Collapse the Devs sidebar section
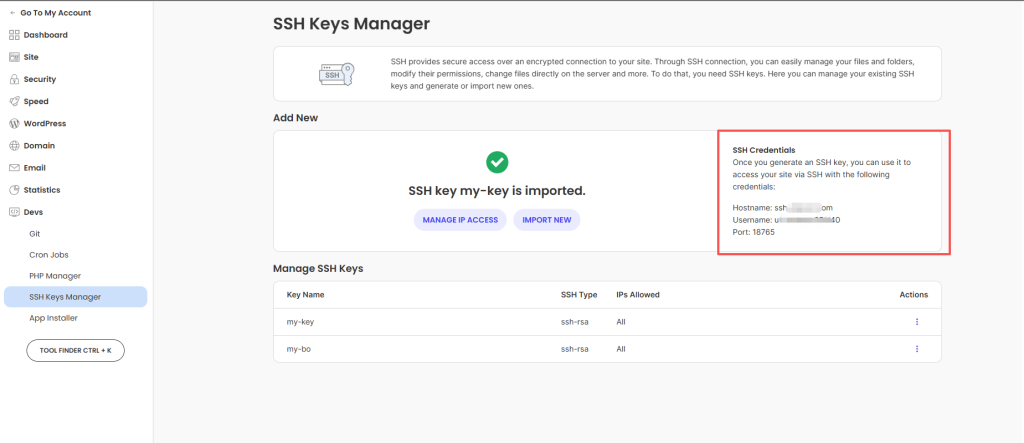1024x443 pixels. 34,212
